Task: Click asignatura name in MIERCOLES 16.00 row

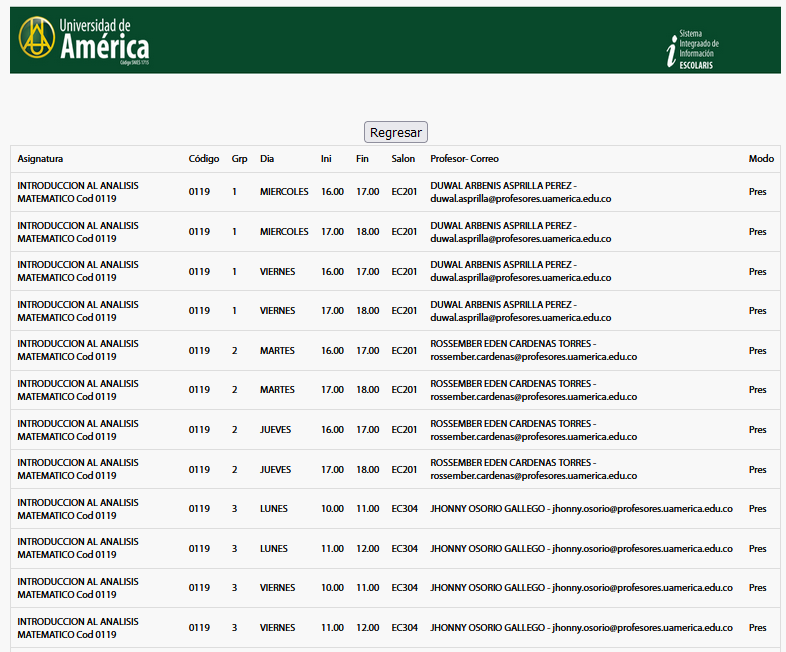Action: [x=78, y=192]
